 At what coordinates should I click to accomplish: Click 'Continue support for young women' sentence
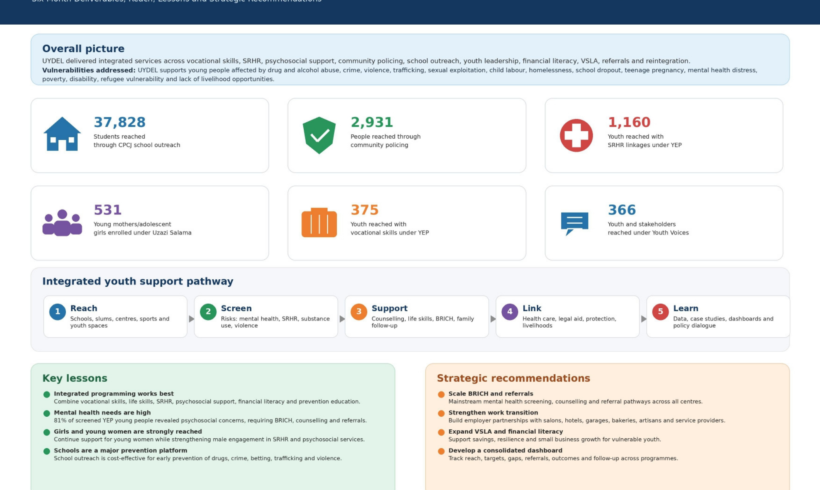209,439
